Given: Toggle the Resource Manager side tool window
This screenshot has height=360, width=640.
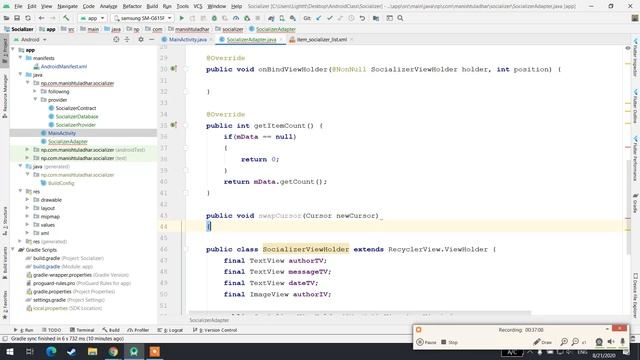Looking at the screenshot, I should click(x=5, y=96).
